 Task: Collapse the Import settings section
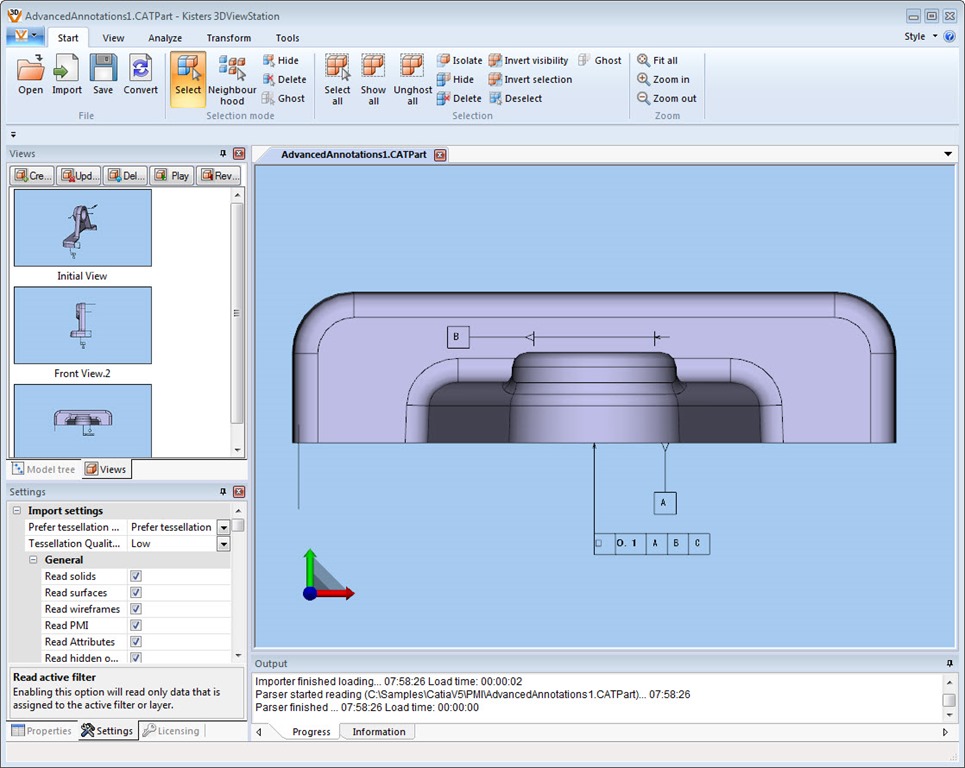(17, 511)
